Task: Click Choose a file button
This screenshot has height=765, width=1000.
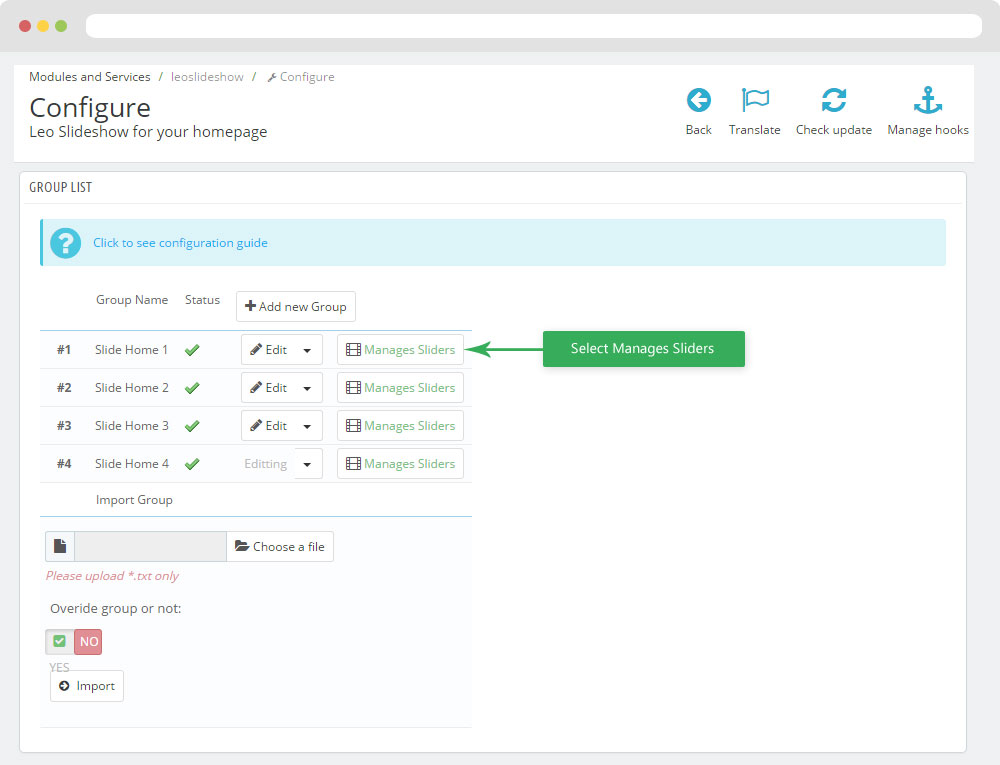Action: [280, 546]
